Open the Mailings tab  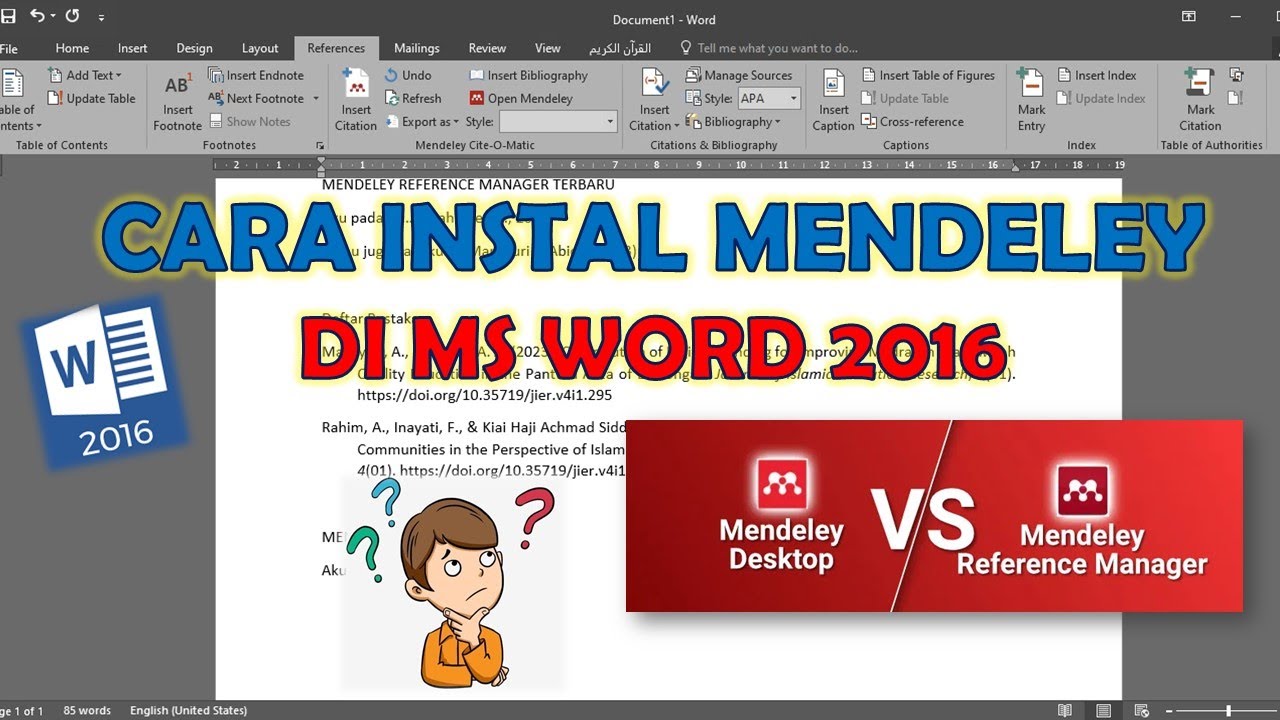click(x=416, y=48)
